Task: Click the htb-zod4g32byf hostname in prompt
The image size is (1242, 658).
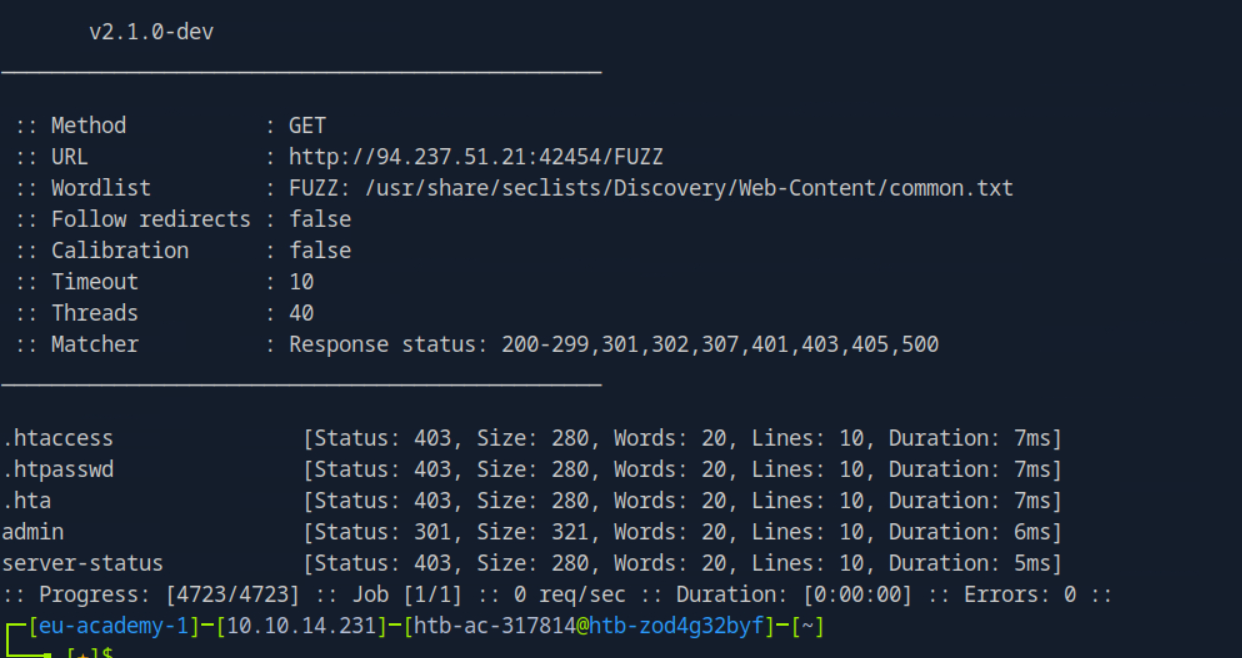Action: tap(677, 627)
